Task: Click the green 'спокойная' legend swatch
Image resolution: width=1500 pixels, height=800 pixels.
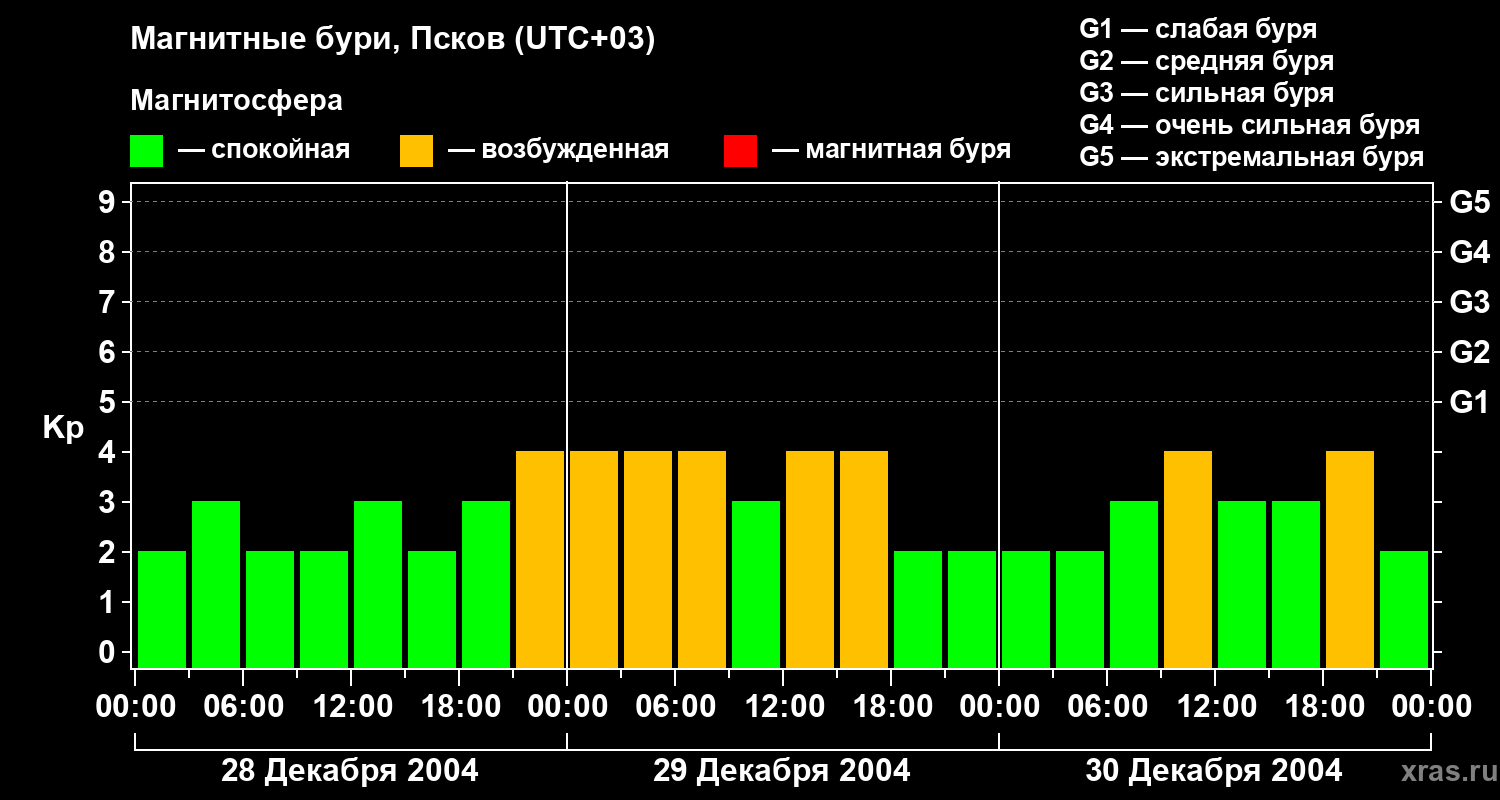Action: point(146,151)
